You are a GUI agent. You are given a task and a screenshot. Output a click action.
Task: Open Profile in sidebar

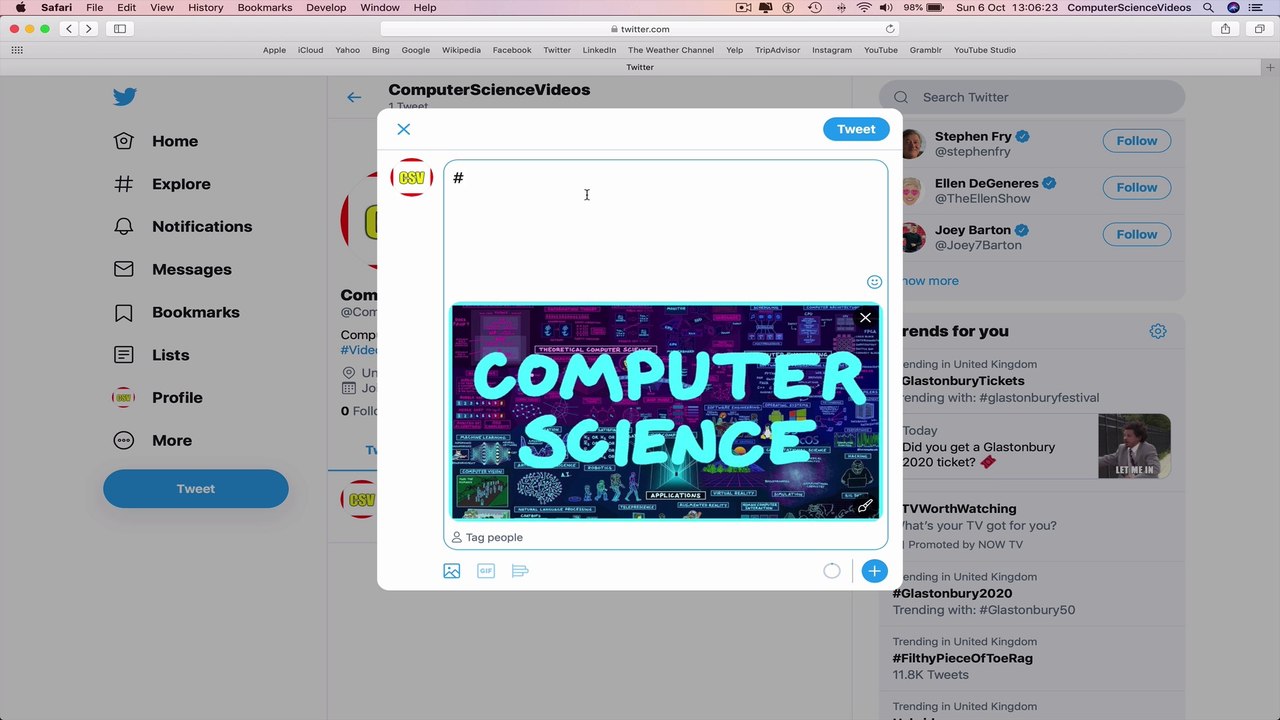coord(158,398)
